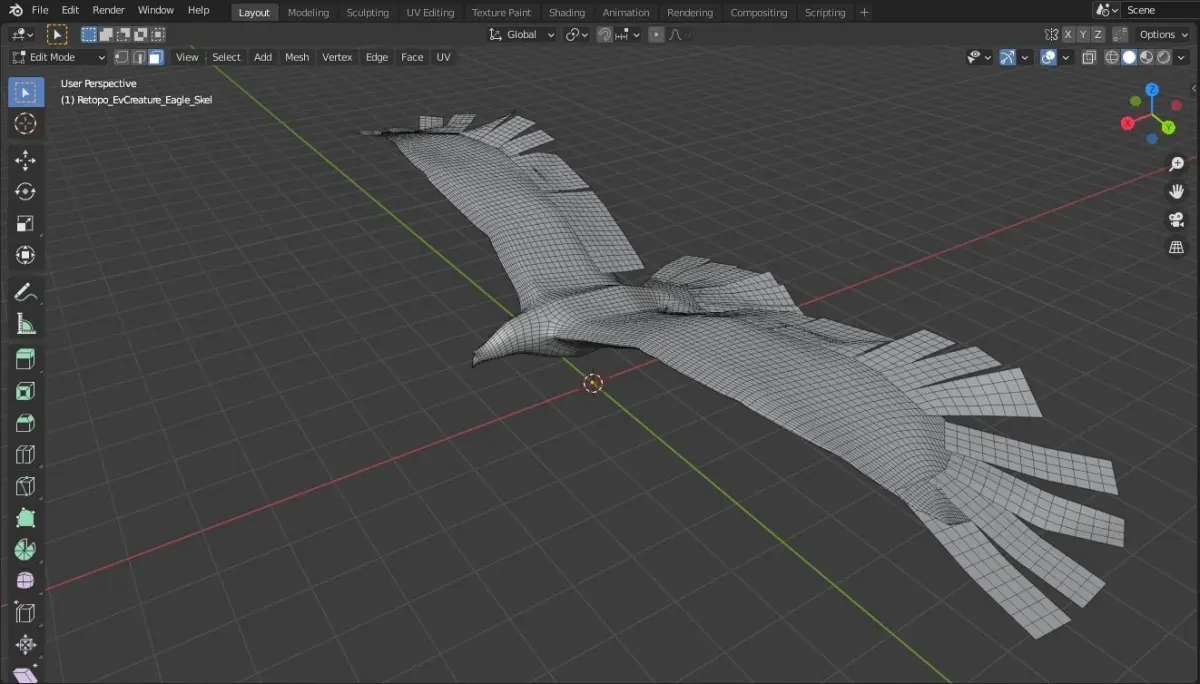The image size is (1200, 684).
Task: Click the Blender logo icon
Action: click(15, 10)
